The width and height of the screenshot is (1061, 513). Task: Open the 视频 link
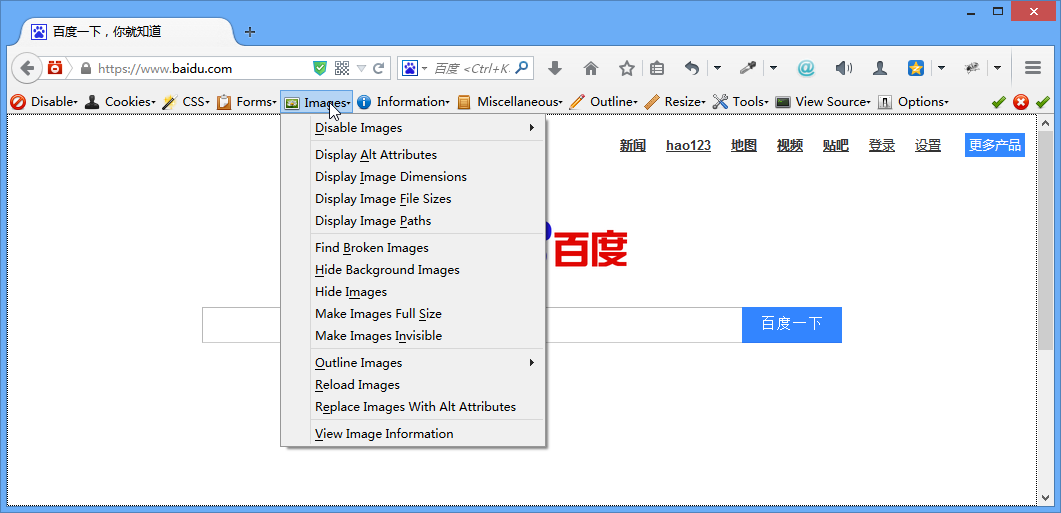(x=790, y=146)
